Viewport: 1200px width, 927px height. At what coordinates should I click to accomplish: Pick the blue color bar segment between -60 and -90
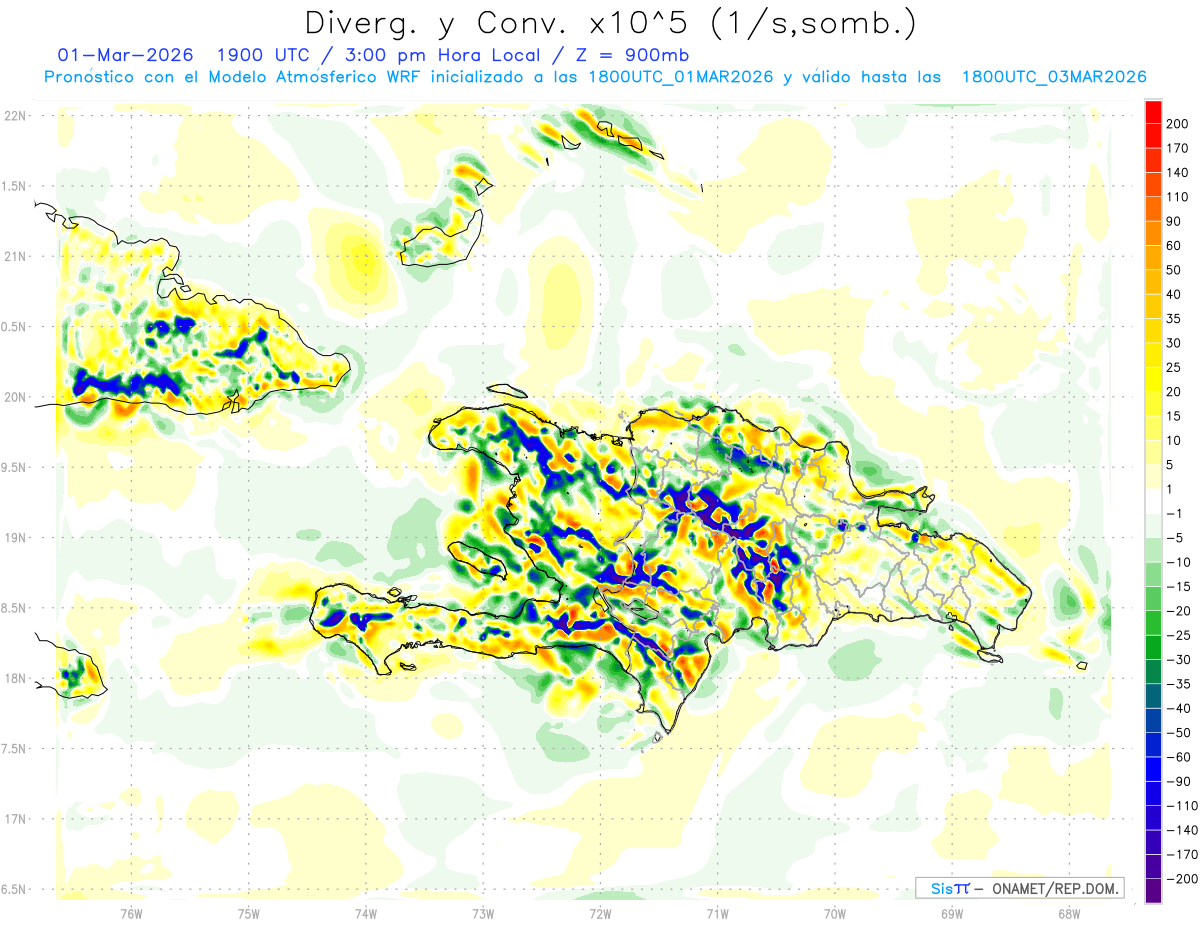pos(1153,770)
